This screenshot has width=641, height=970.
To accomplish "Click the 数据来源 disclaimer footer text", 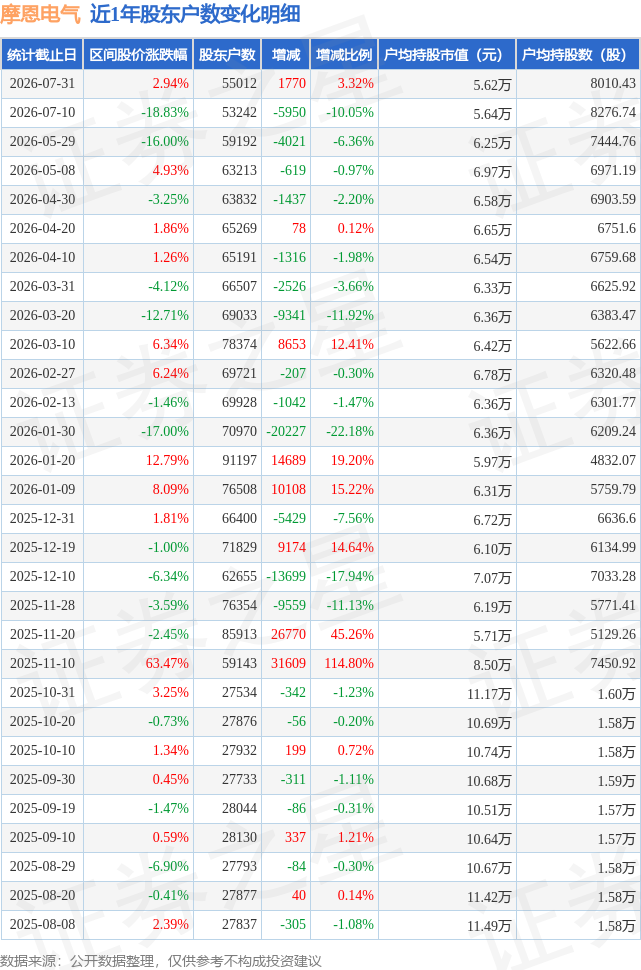I will tap(161, 961).
